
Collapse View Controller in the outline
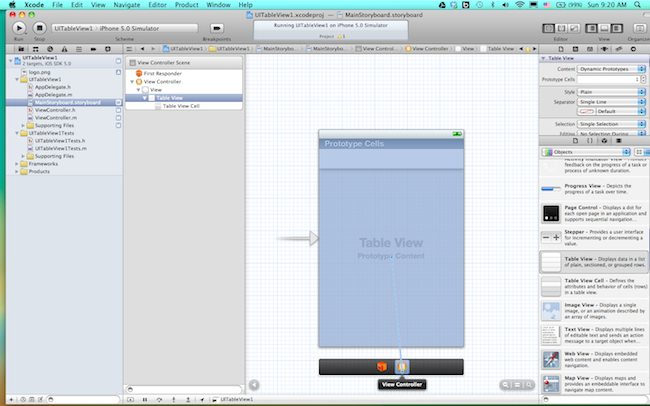pos(132,82)
